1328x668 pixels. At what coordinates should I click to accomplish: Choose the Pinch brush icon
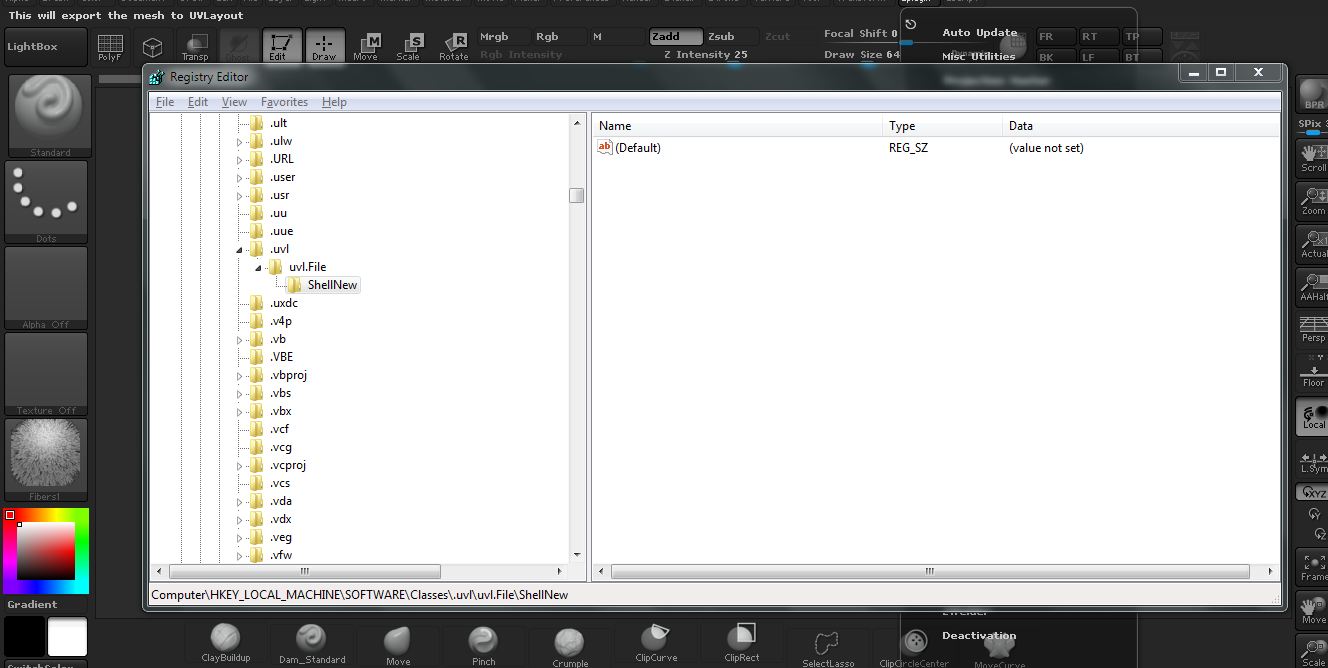[x=483, y=641]
